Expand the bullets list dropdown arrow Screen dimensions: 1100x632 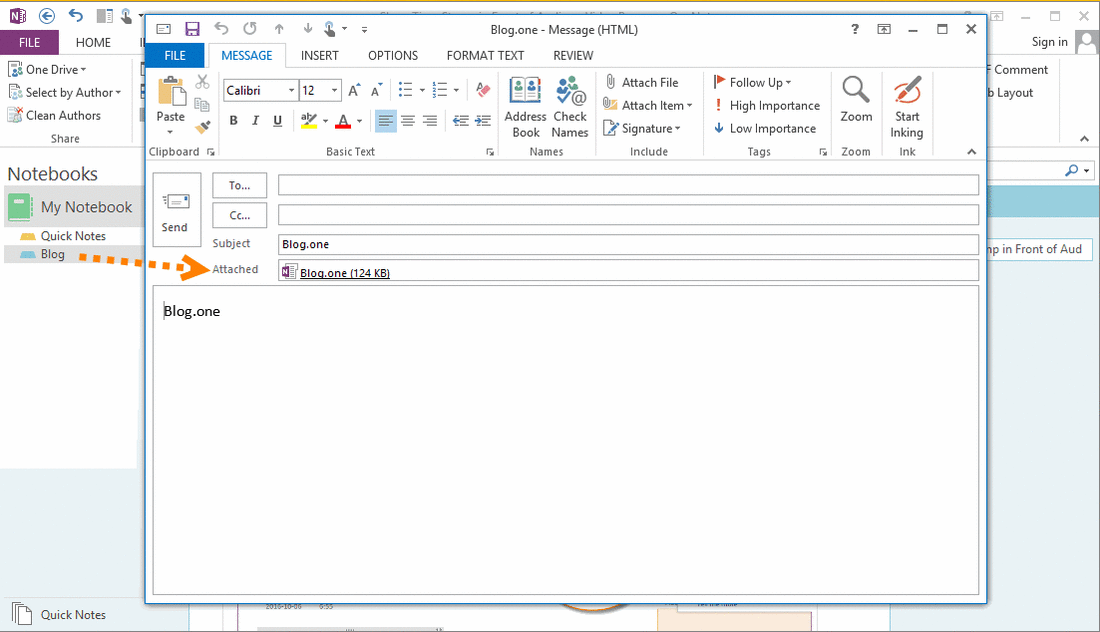[x=422, y=90]
